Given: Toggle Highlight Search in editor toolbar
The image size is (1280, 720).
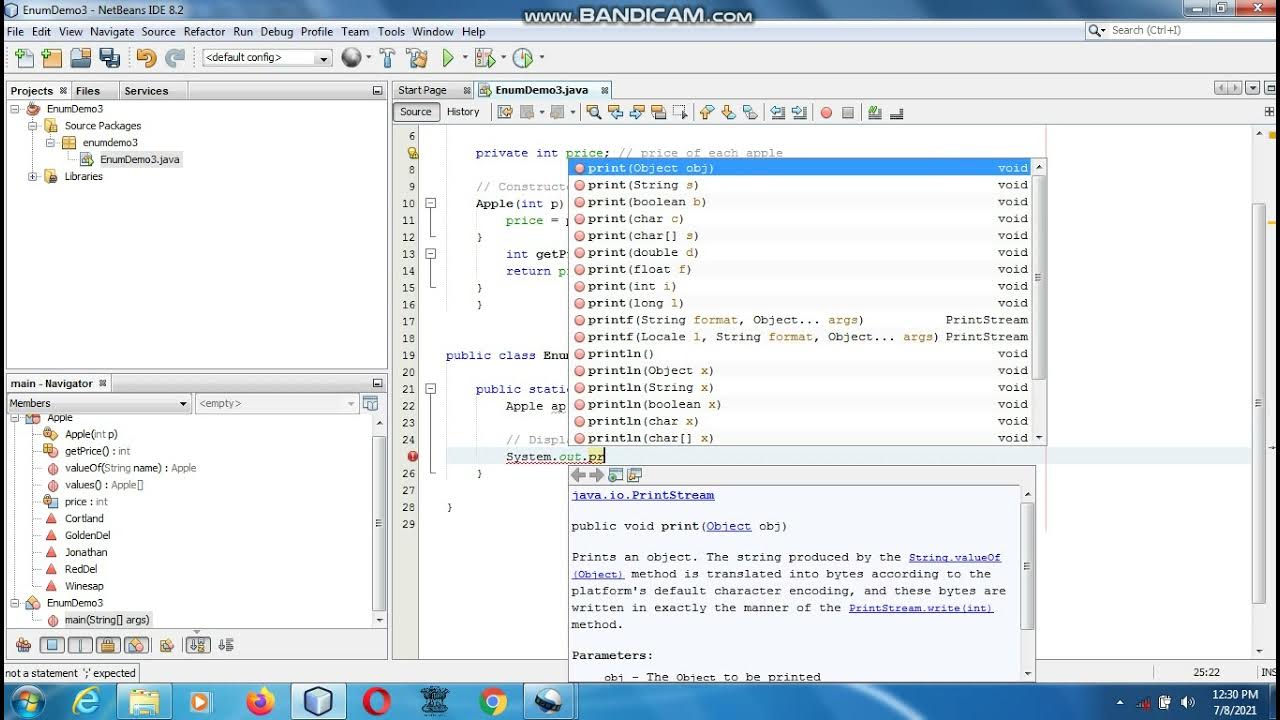Looking at the screenshot, I should (x=658, y=112).
